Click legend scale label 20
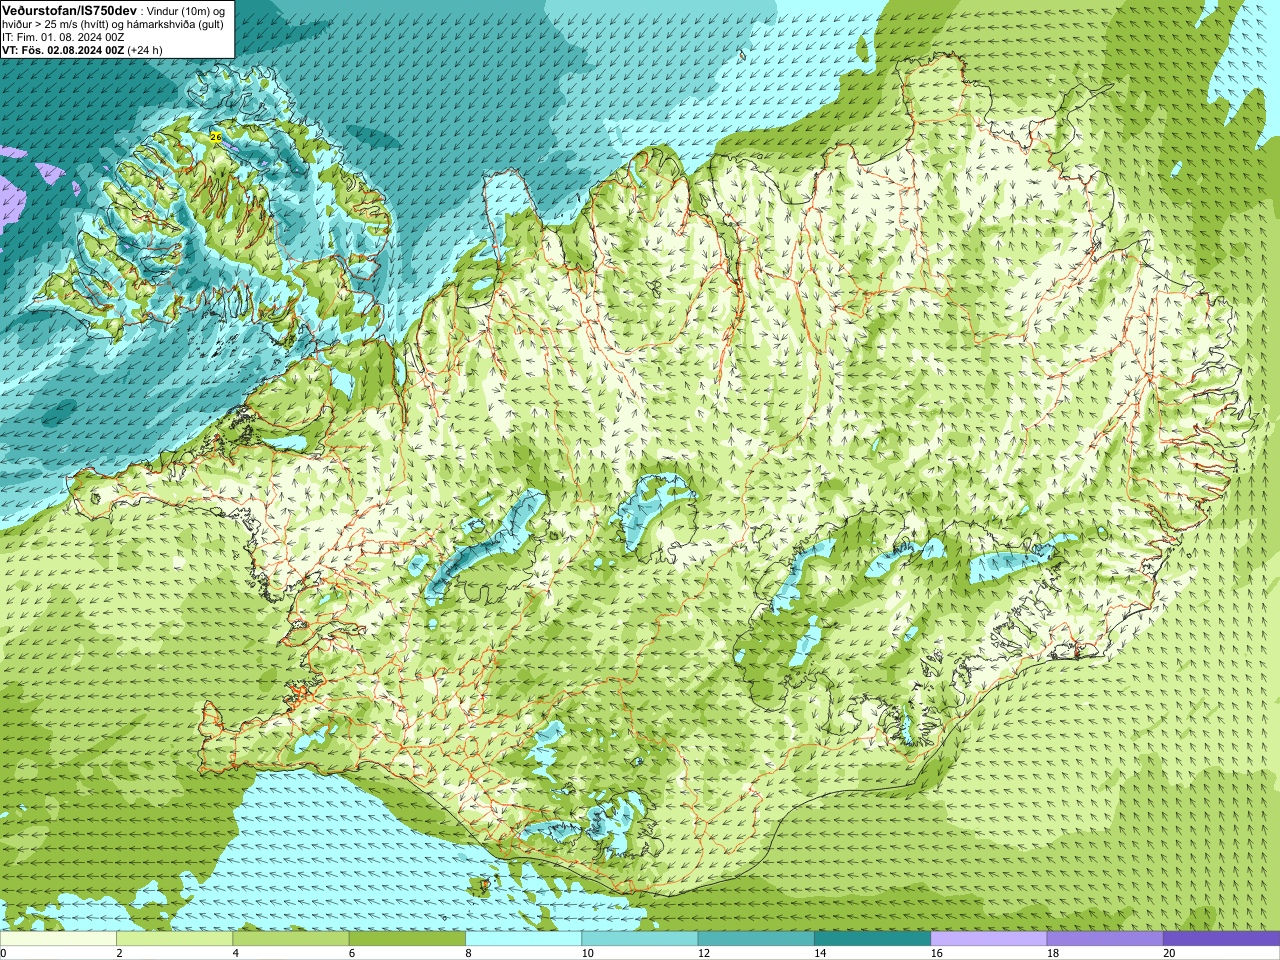Viewport: 1280px width, 960px height. coord(1169,953)
